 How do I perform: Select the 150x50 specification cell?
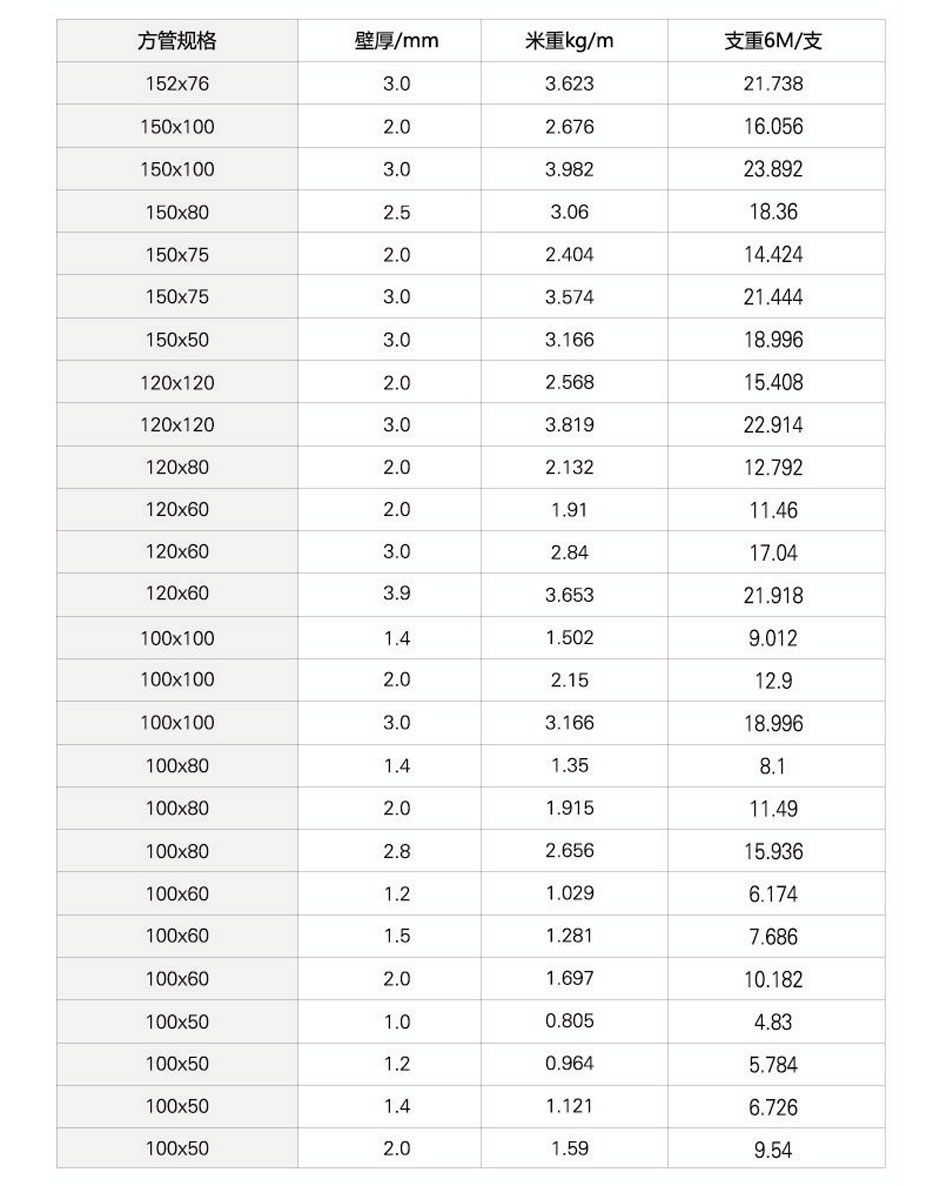coord(177,340)
